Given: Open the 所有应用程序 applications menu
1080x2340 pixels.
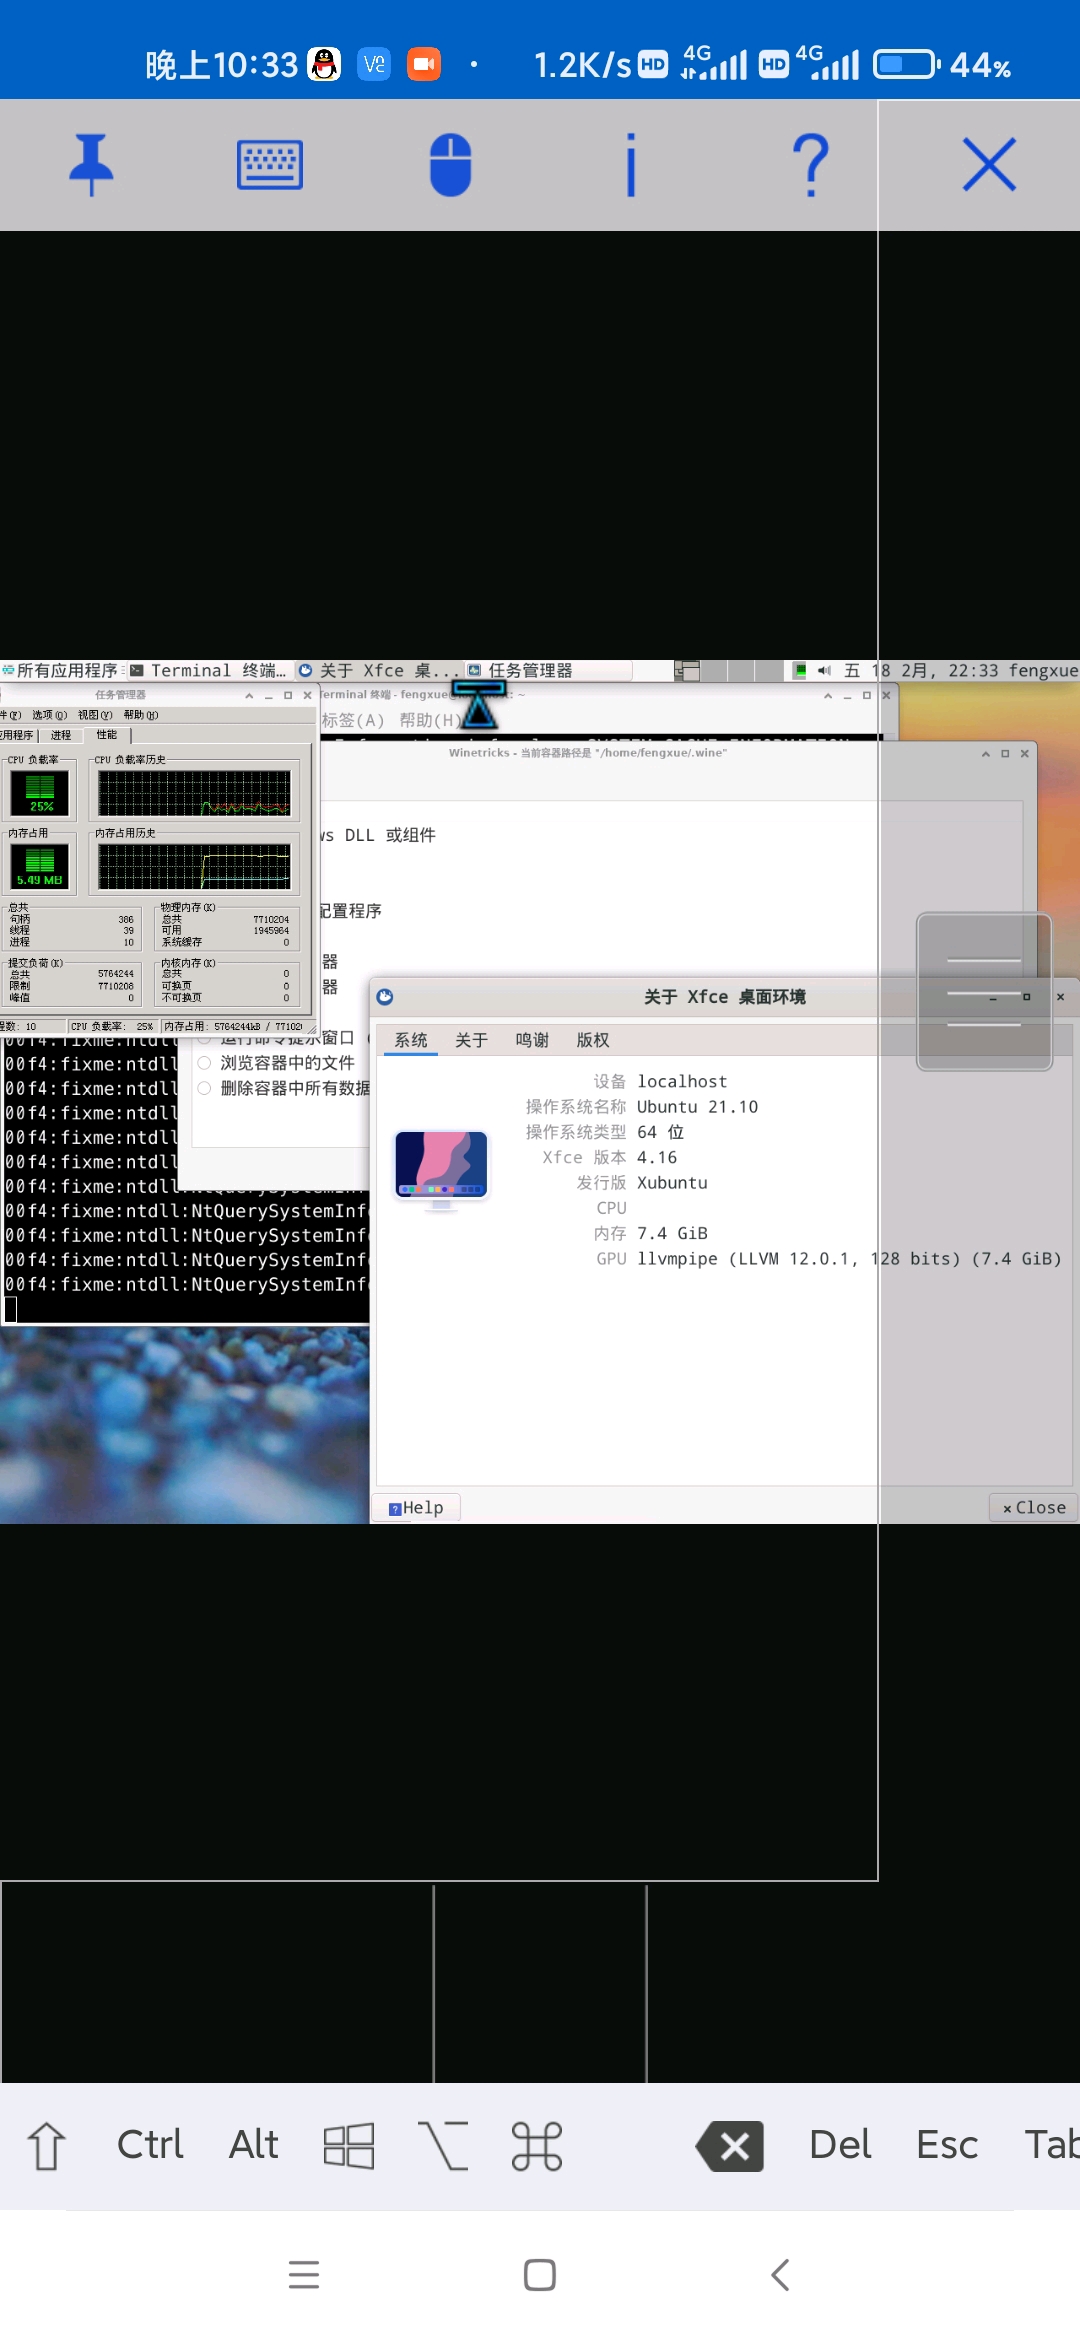Looking at the screenshot, I should 61,670.
